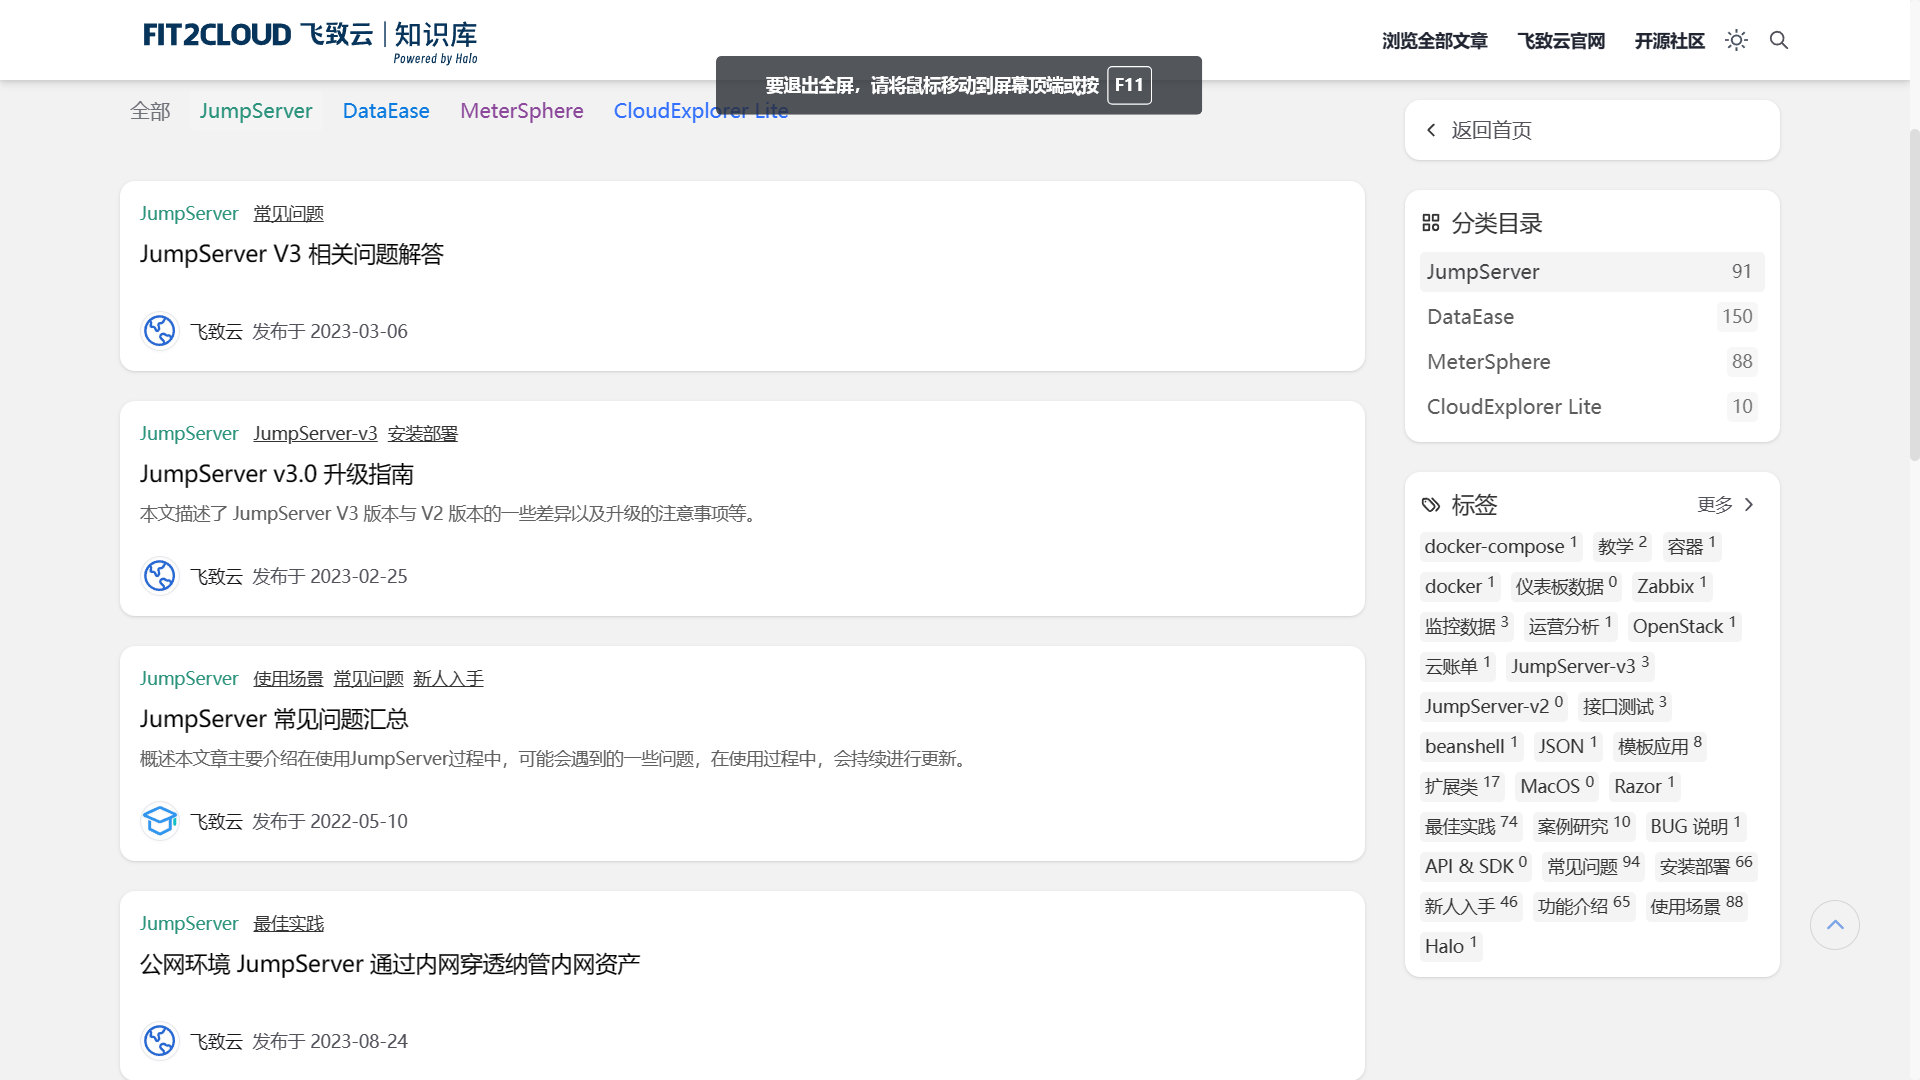Click the 功能介绍 tag

pyautogui.click(x=1584, y=906)
